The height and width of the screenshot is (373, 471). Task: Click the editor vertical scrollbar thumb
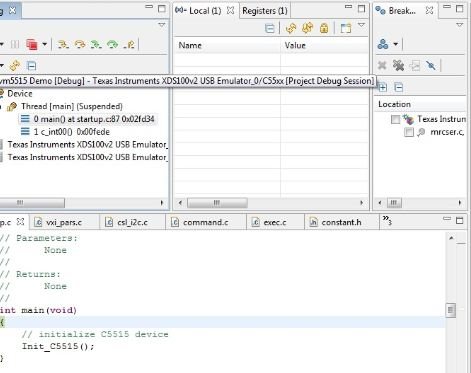tap(451, 310)
